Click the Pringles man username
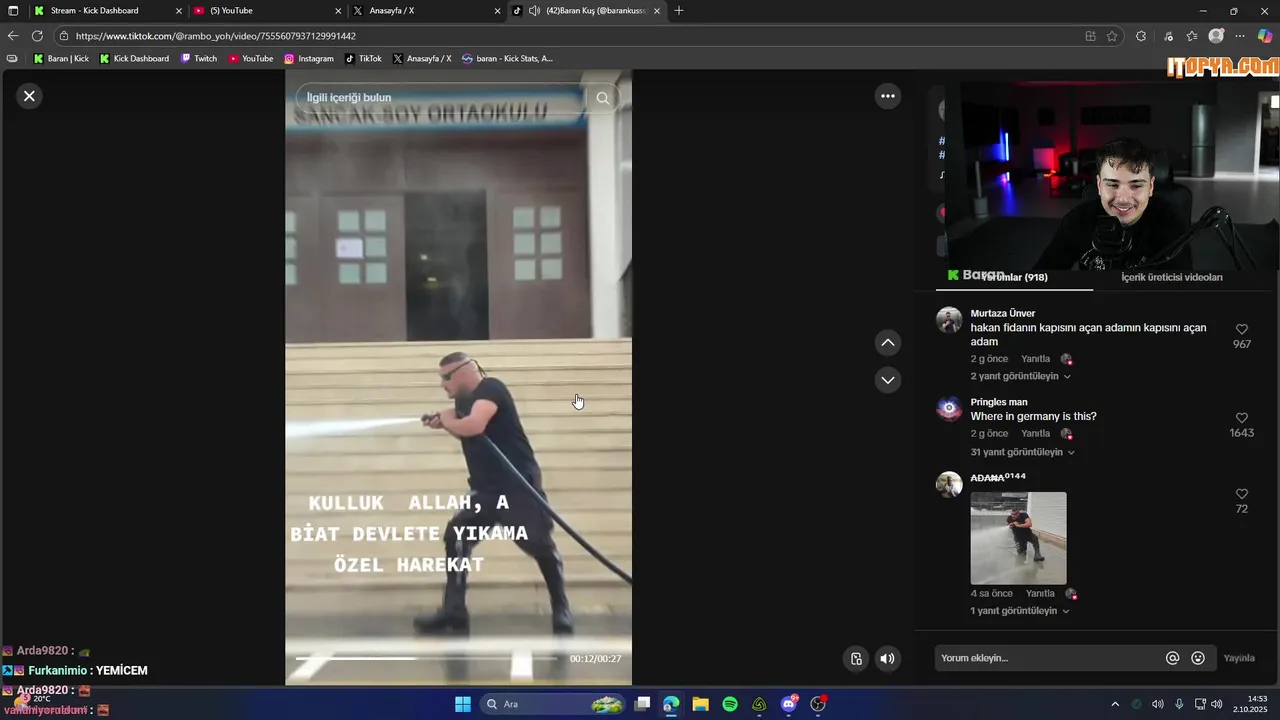This screenshot has width=1280, height=720. click(998, 402)
